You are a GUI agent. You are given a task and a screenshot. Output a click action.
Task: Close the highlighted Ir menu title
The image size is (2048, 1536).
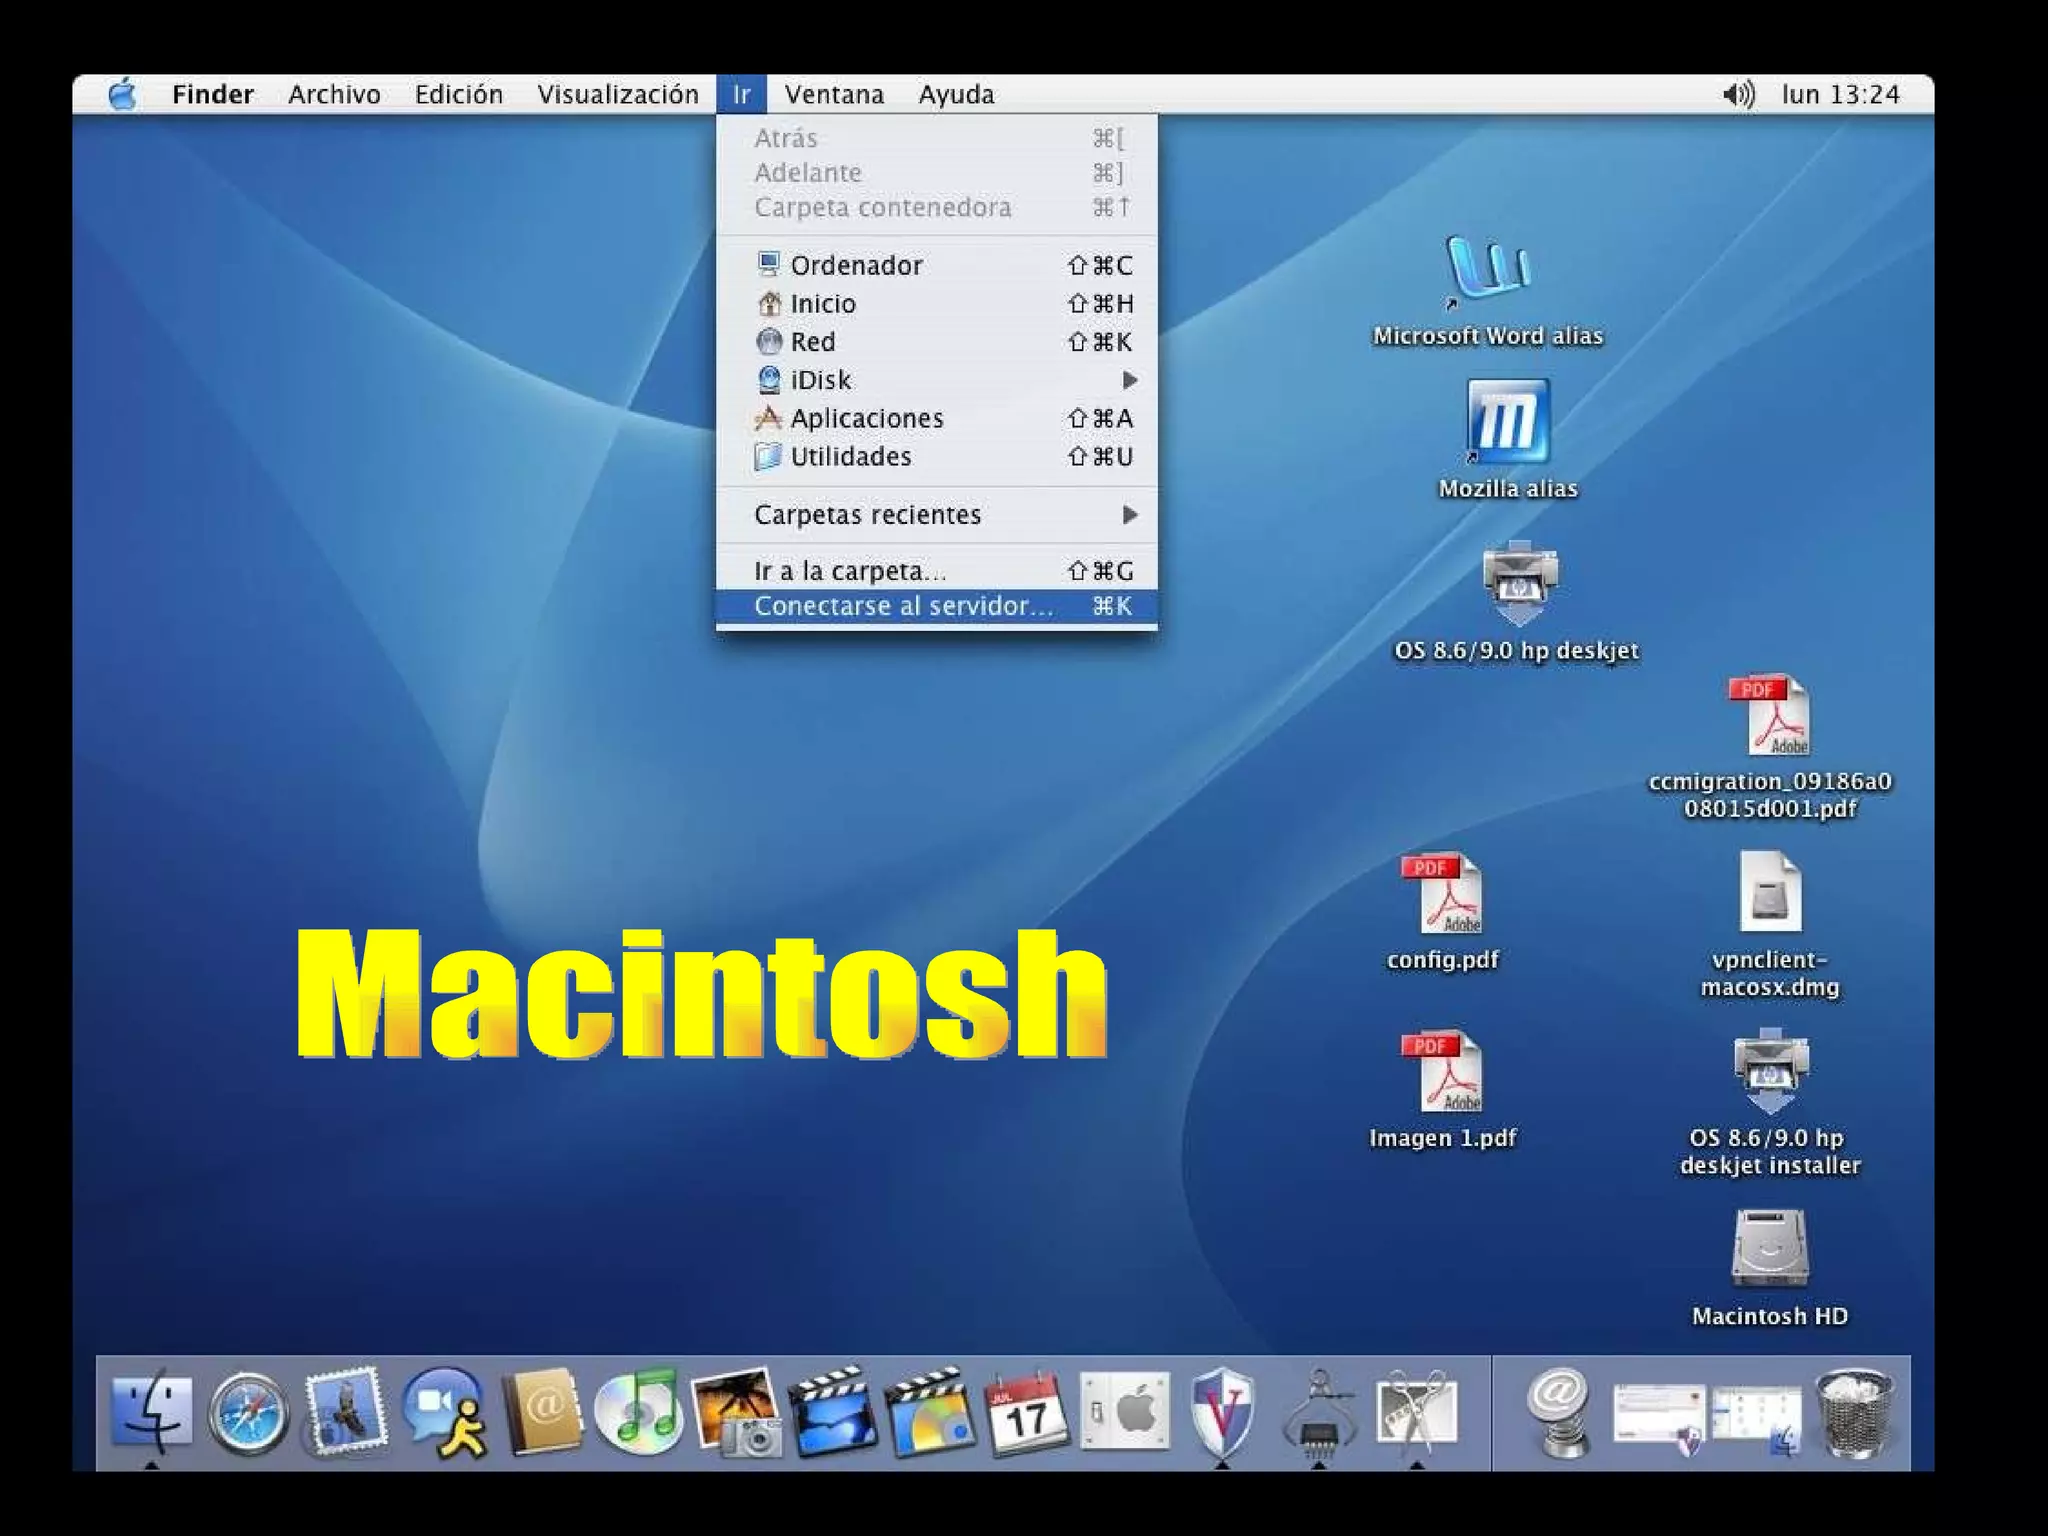pyautogui.click(x=741, y=94)
